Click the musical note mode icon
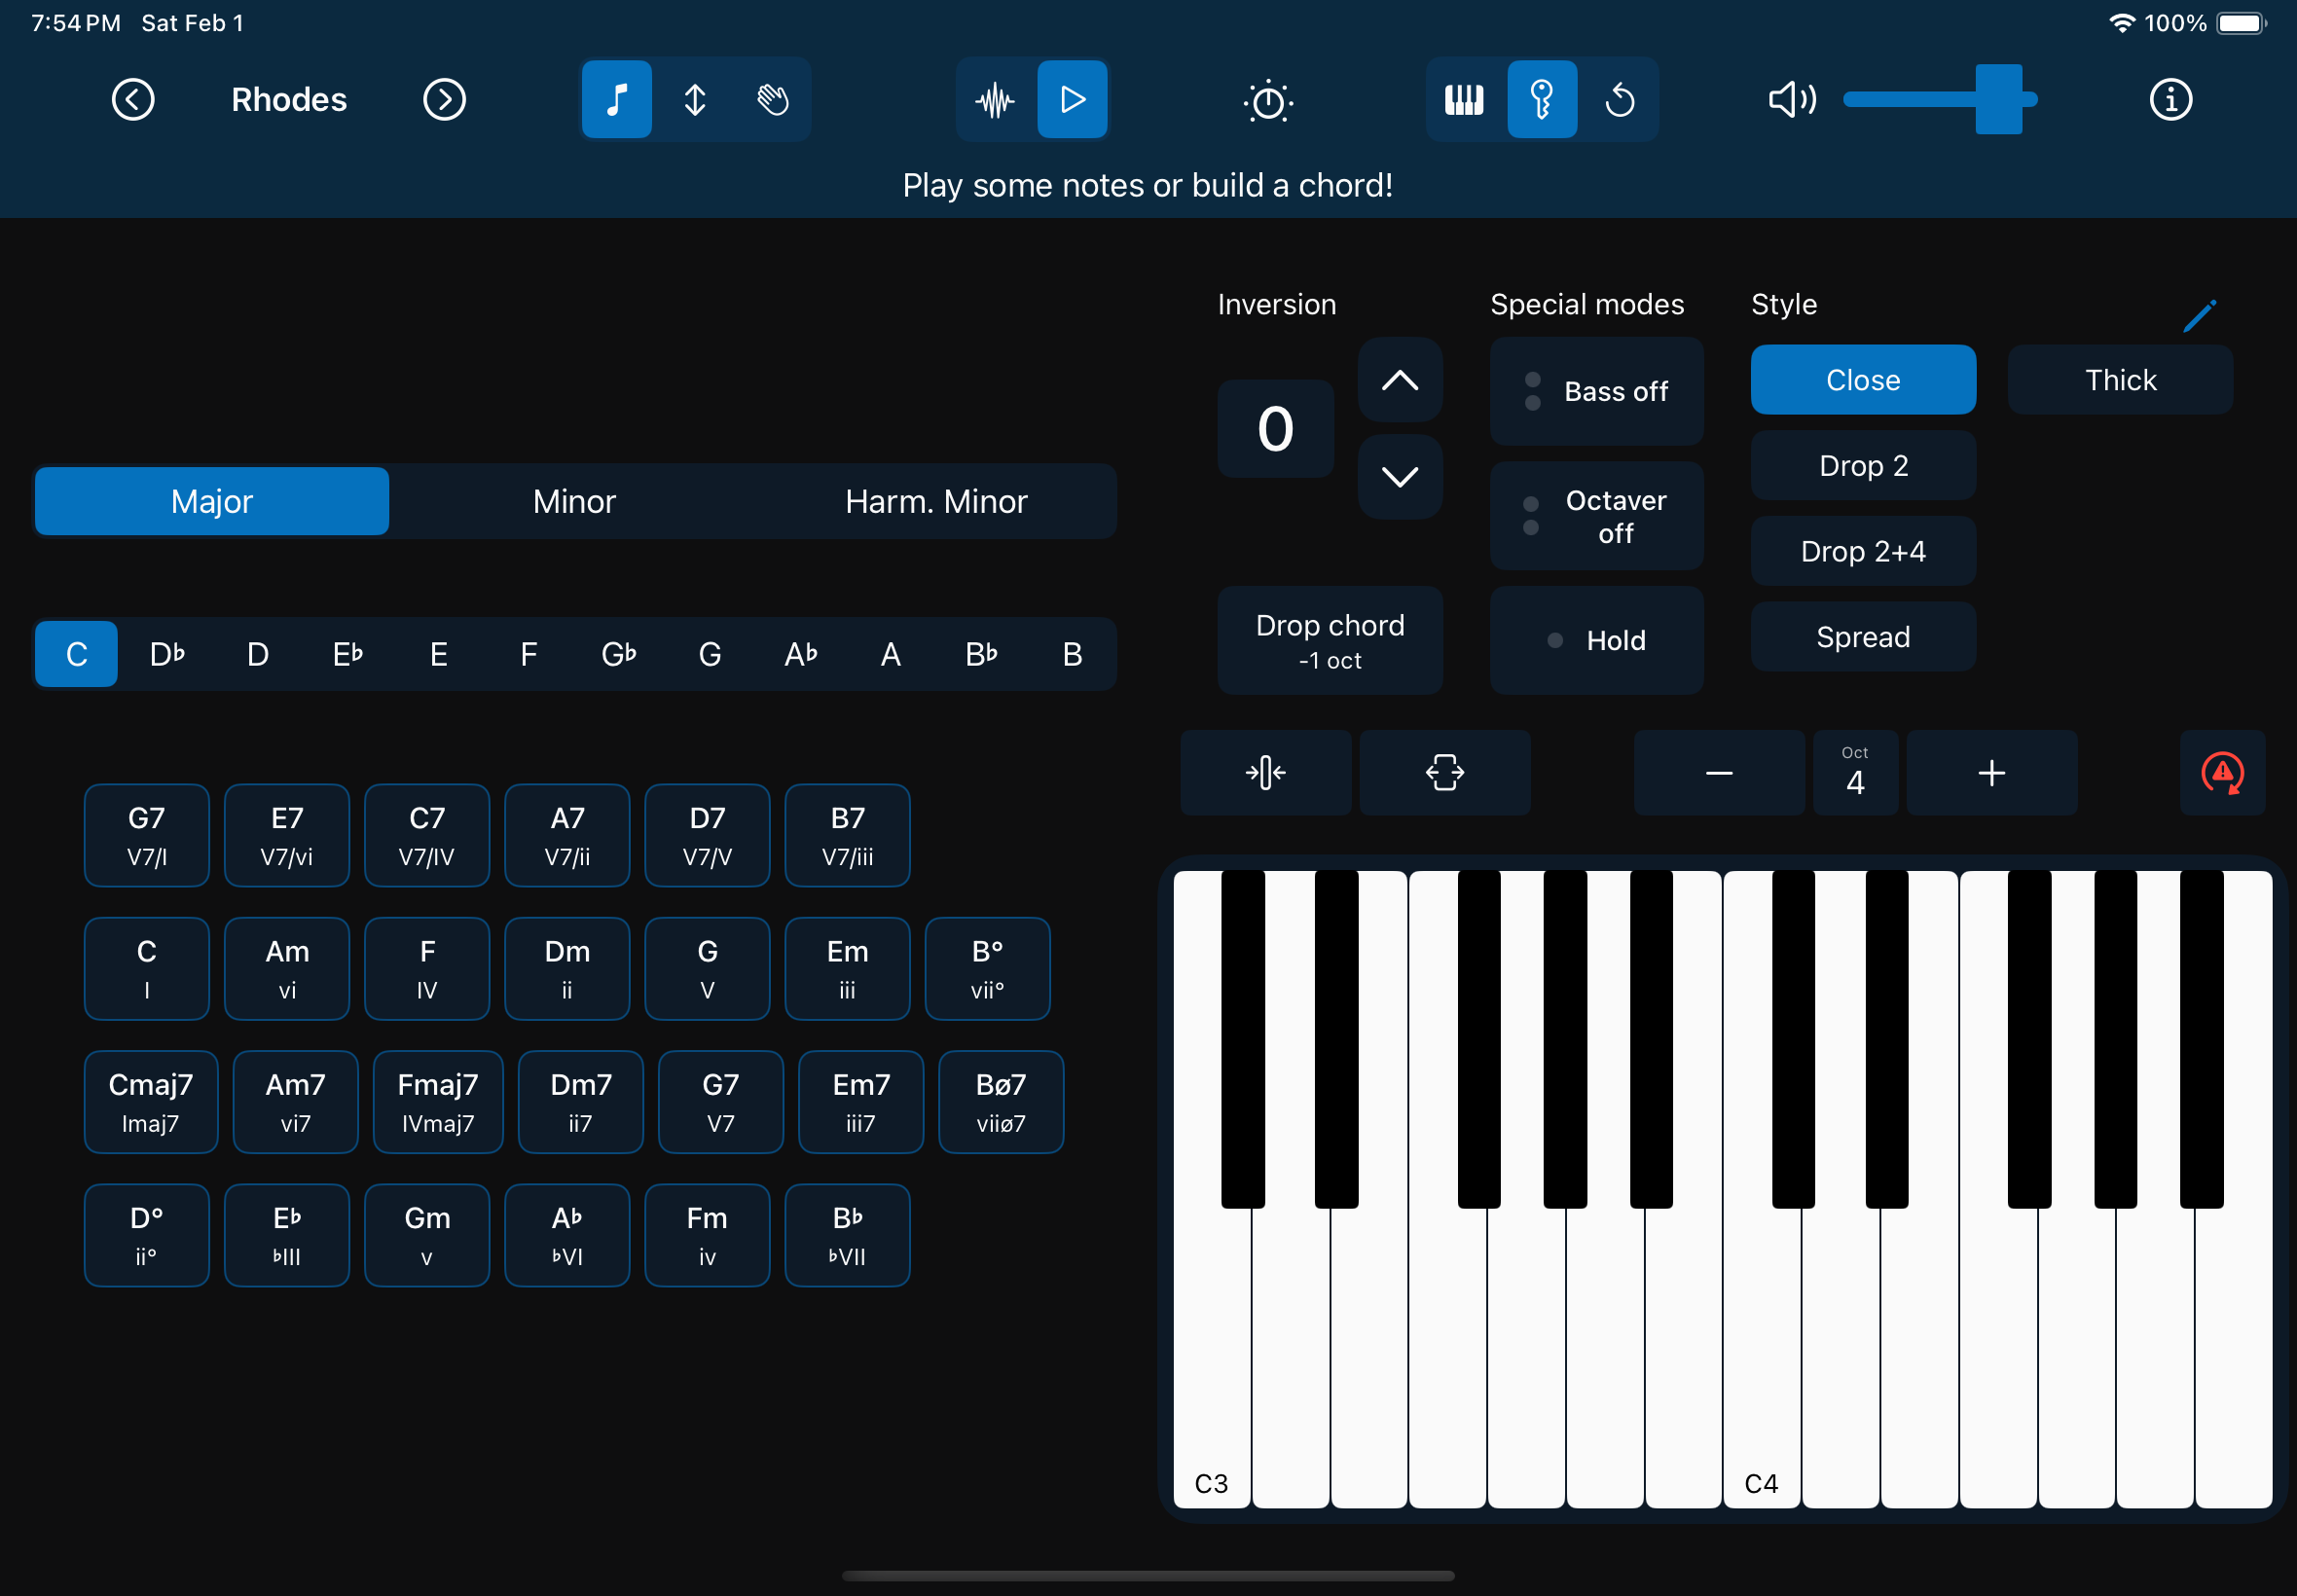This screenshot has height=1596, width=2297. (618, 99)
